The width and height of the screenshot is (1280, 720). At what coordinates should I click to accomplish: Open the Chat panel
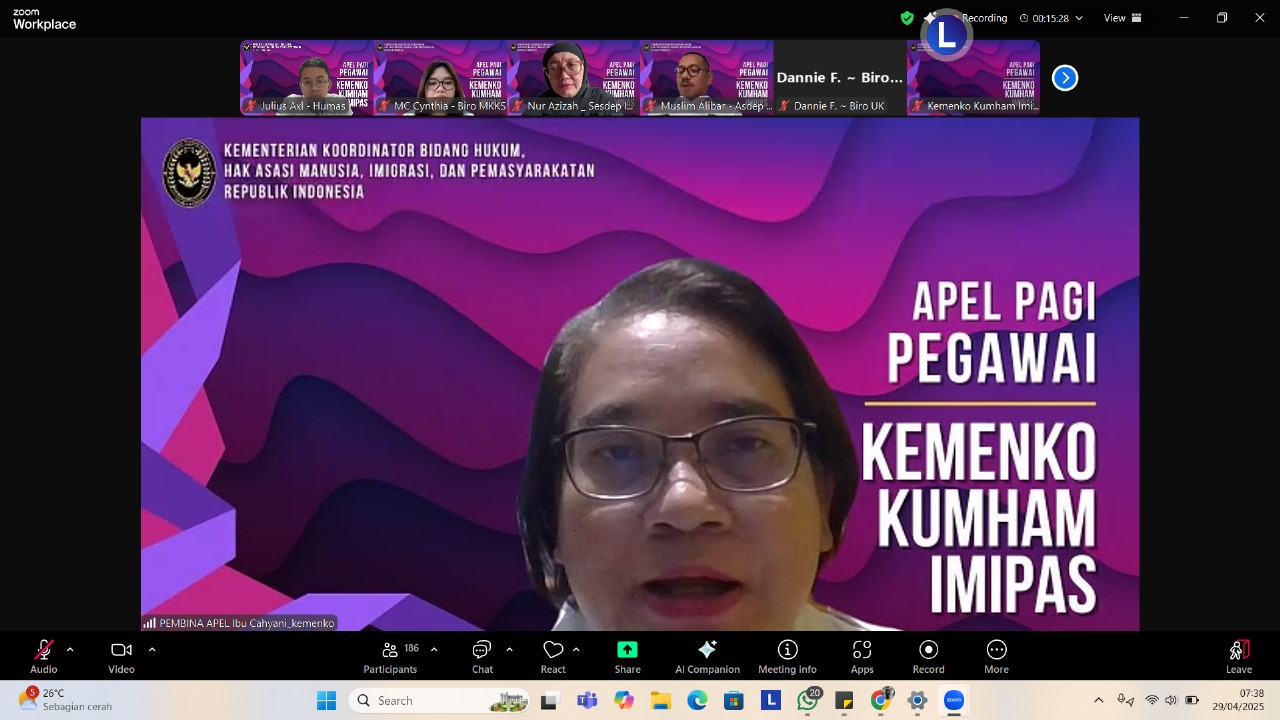(x=482, y=655)
